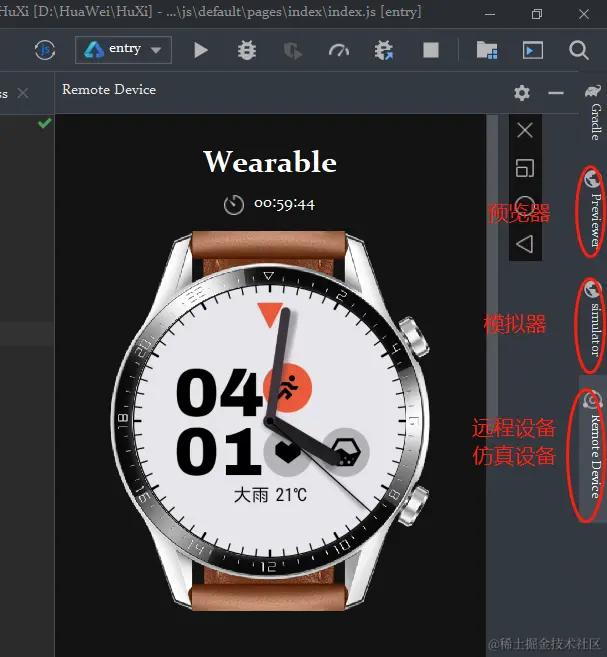Open the Gradle side panel
This screenshot has width=607, height=657.
click(594, 112)
